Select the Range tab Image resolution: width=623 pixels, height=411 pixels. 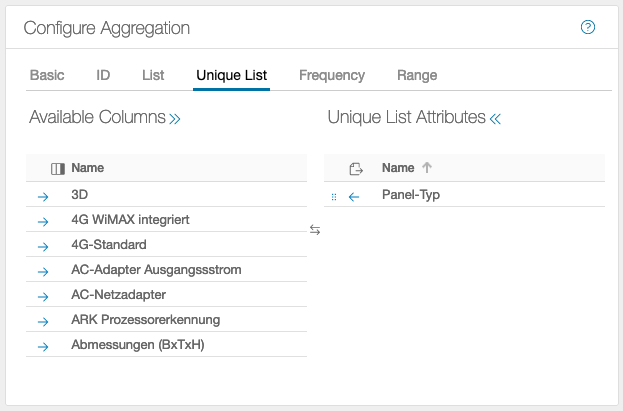pyautogui.click(x=417, y=75)
